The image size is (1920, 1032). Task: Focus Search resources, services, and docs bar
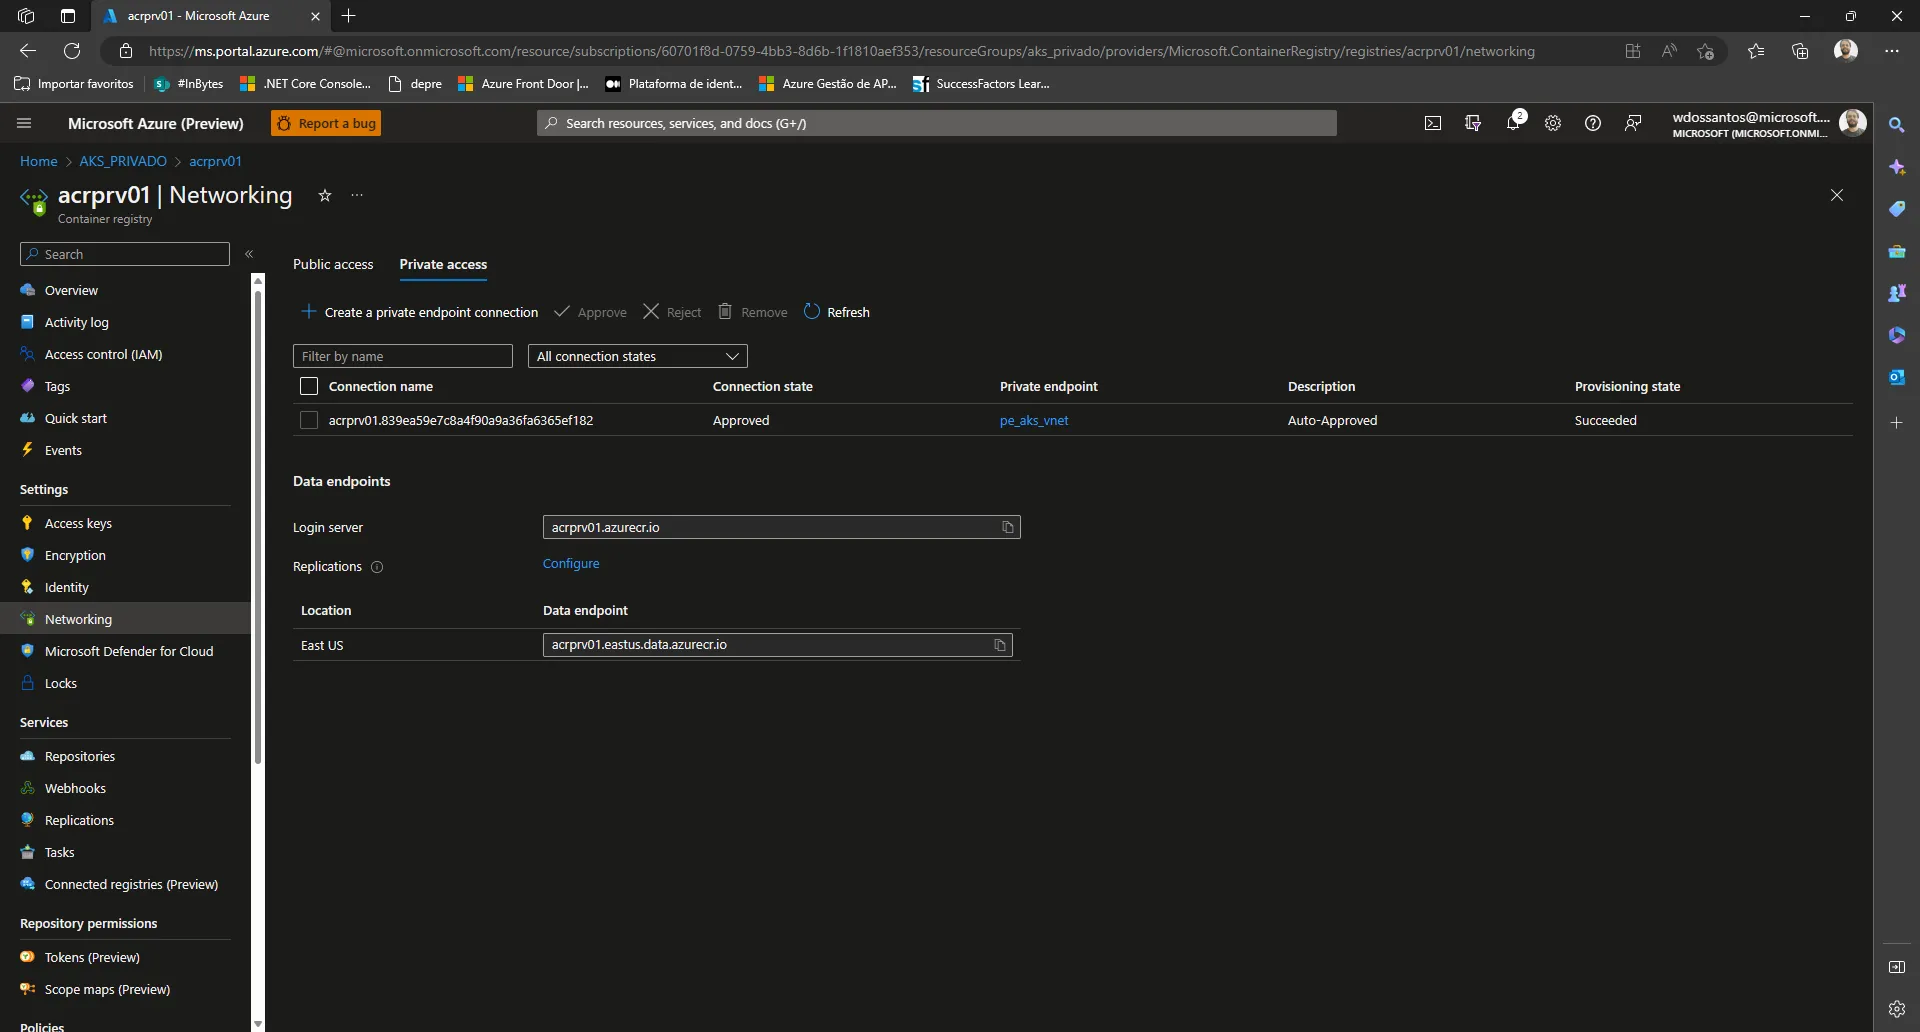(x=937, y=123)
